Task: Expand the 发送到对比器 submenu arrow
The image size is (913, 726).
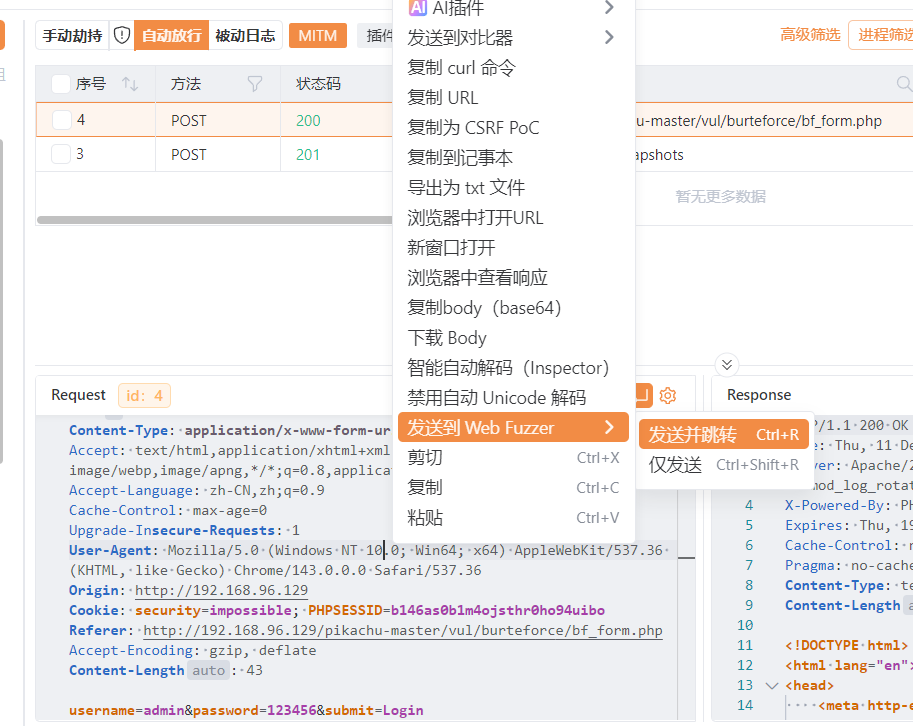Action: point(608,37)
